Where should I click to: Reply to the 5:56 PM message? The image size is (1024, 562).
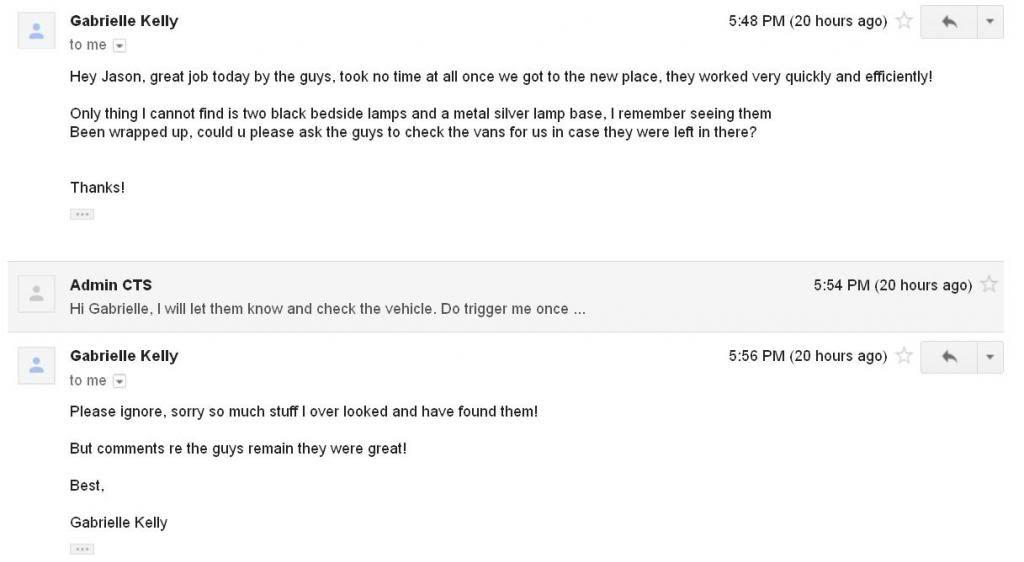point(949,357)
